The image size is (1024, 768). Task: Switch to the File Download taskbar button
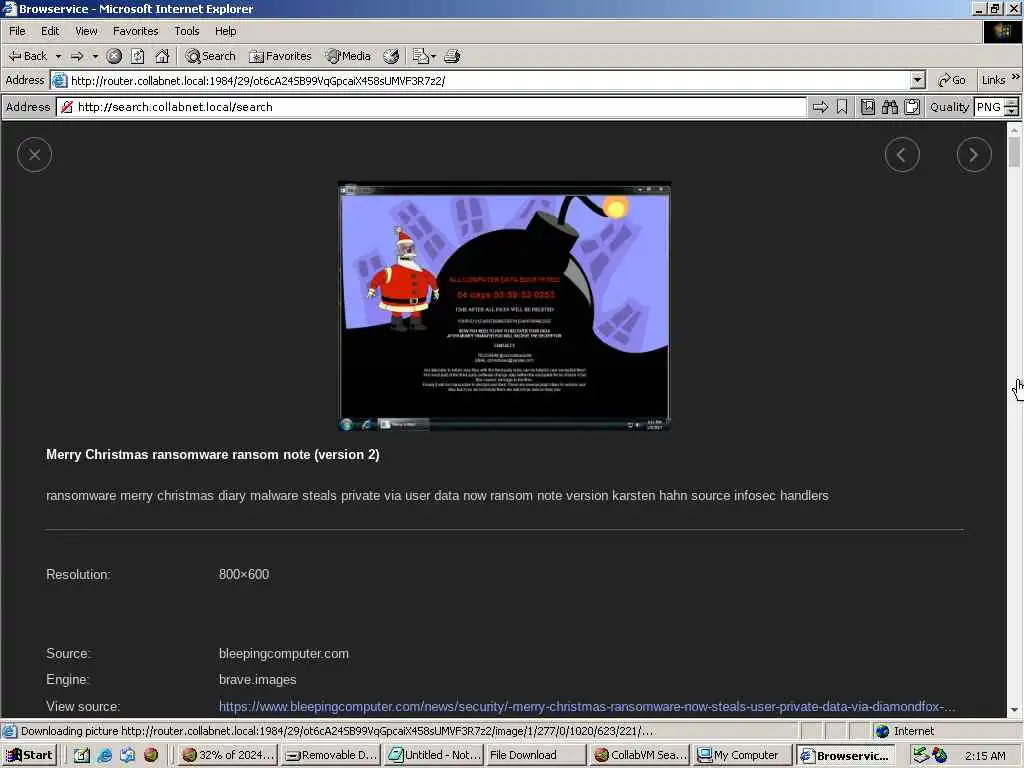pos(536,755)
